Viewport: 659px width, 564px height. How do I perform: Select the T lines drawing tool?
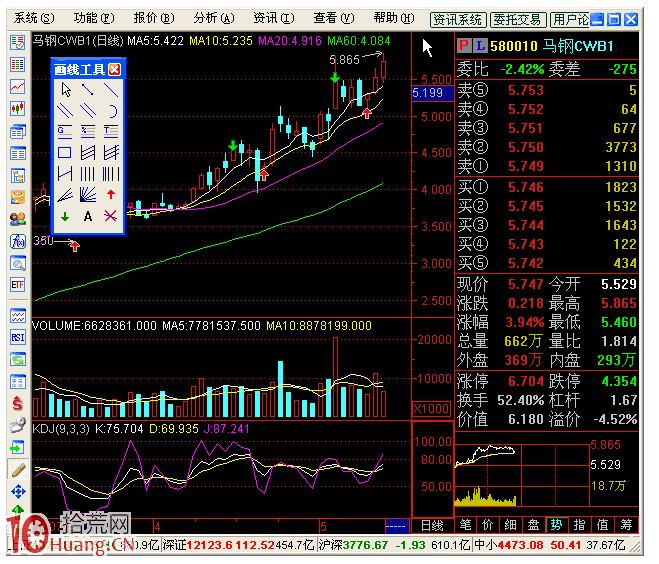point(111,132)
